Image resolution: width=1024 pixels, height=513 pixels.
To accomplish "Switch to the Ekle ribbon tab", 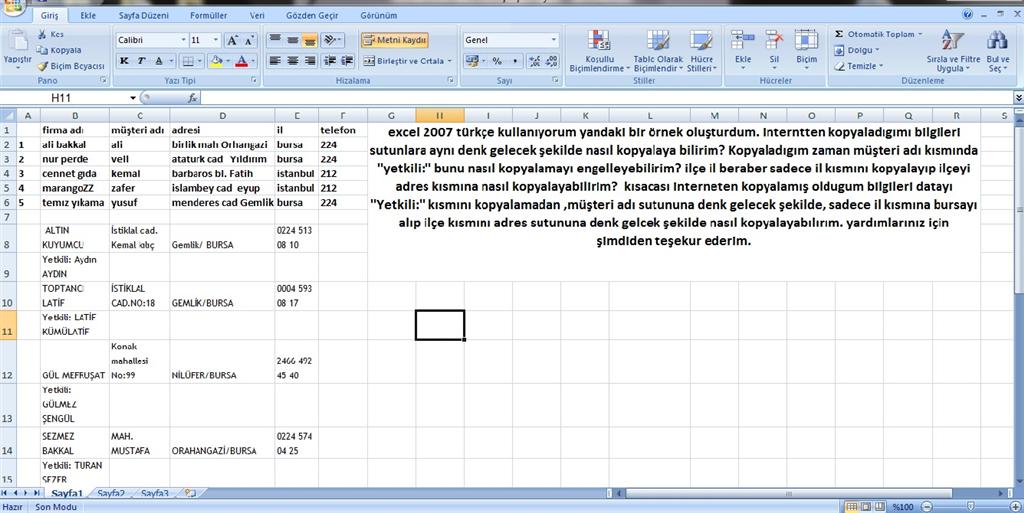I will pyautogui.click(x=88, y=15).
